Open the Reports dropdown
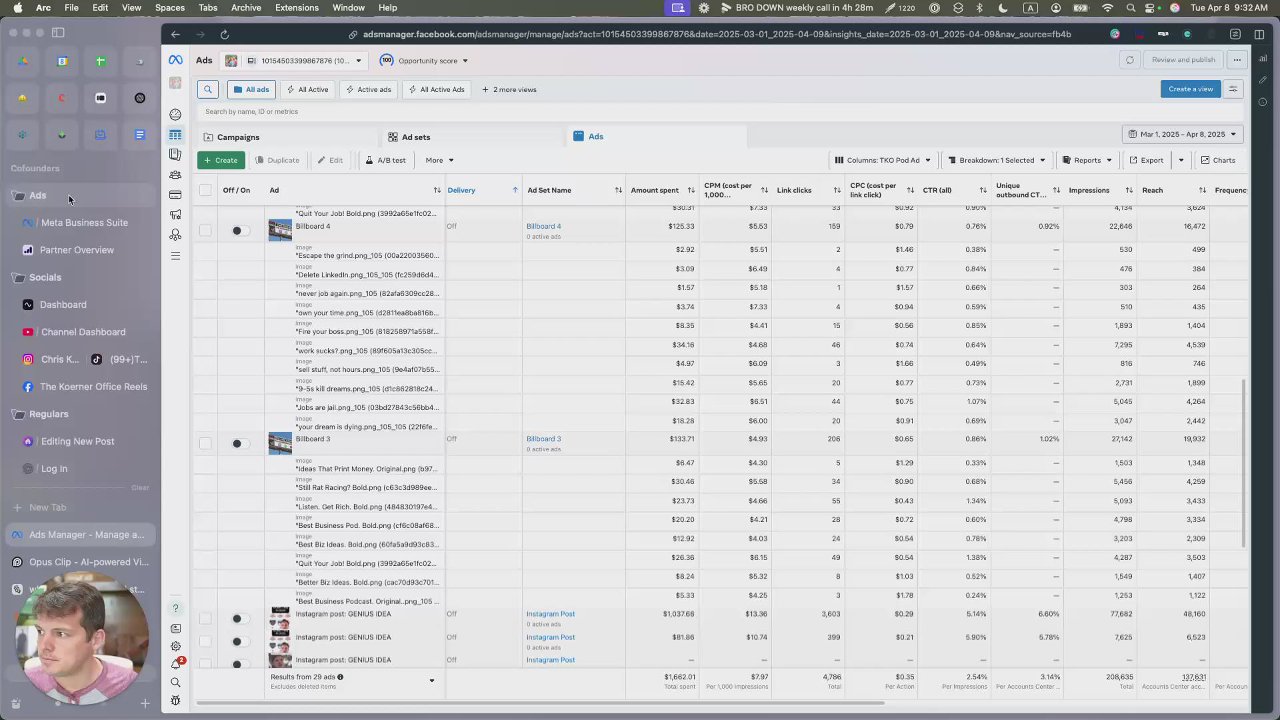The image size is (1280, 720). pos(1087,160)
